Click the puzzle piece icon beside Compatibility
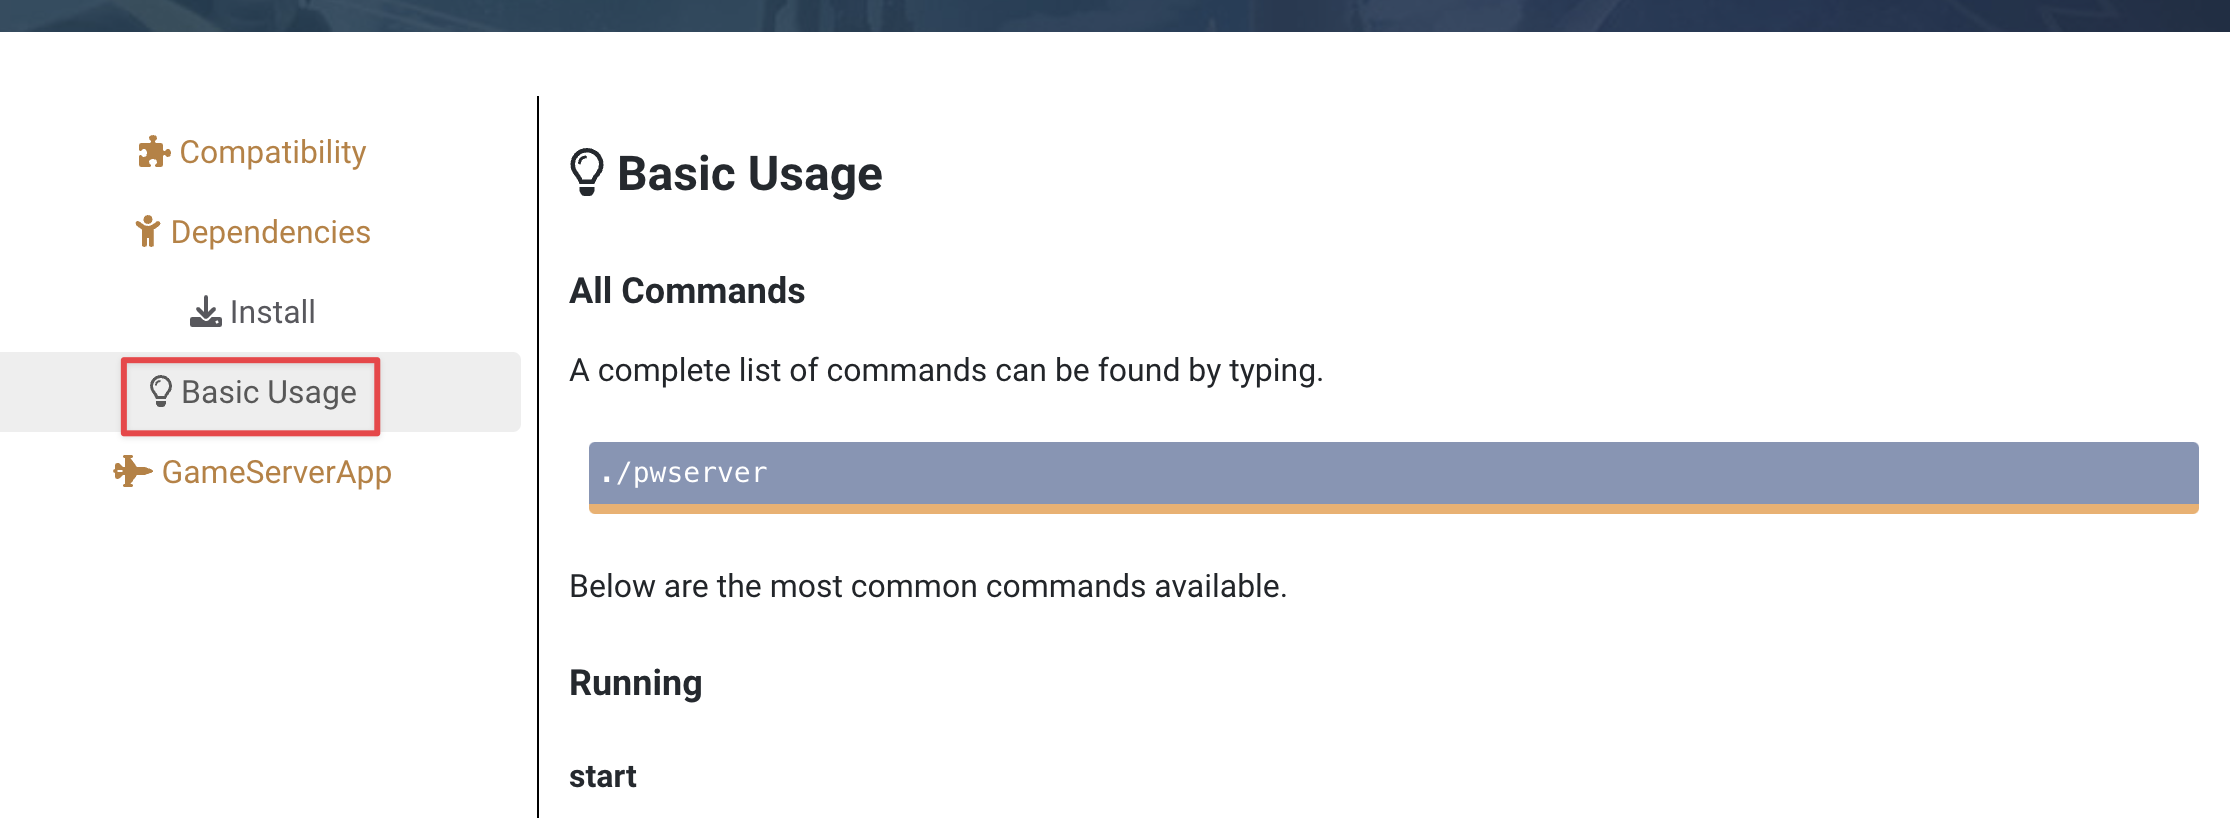Viewport: 2230px width, 818px height. [x=153, y=152]
